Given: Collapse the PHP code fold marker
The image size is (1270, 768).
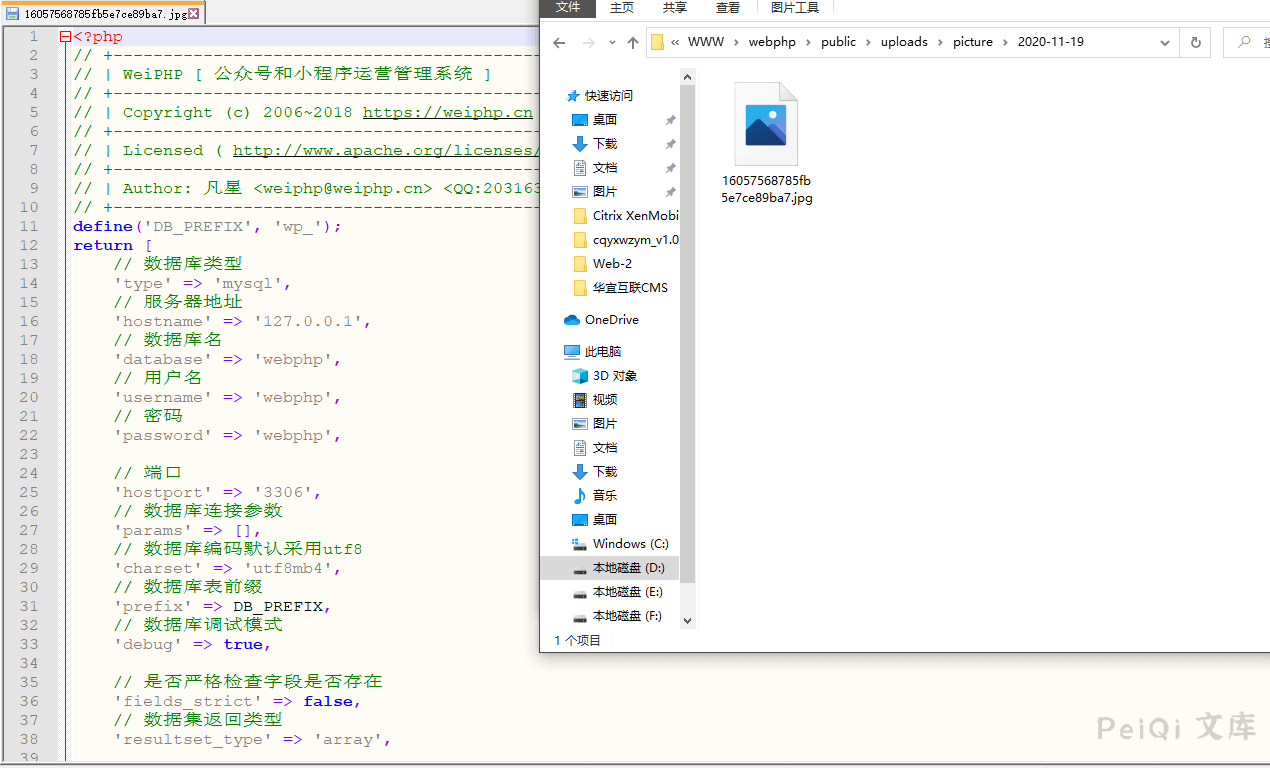Looking at the screenshot, I should pos(65,37).
